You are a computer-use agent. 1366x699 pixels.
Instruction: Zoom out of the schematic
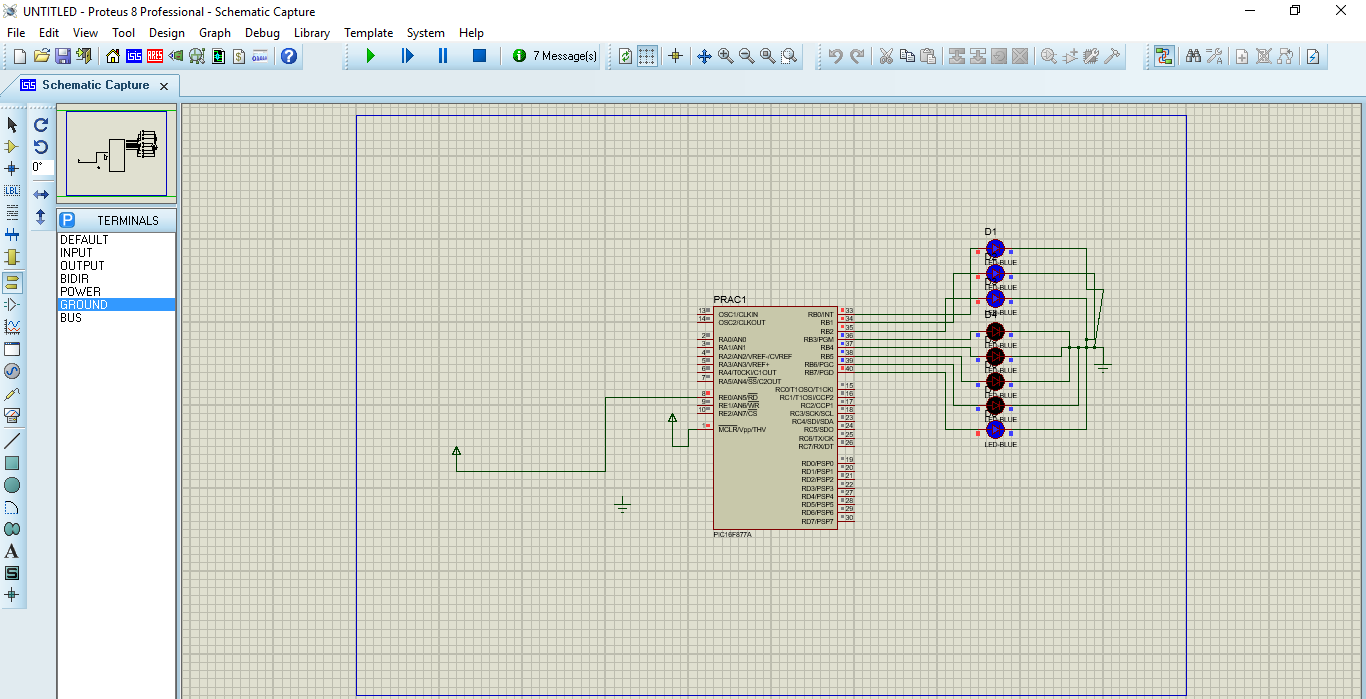pyautogui.click(x=746, y=56)
